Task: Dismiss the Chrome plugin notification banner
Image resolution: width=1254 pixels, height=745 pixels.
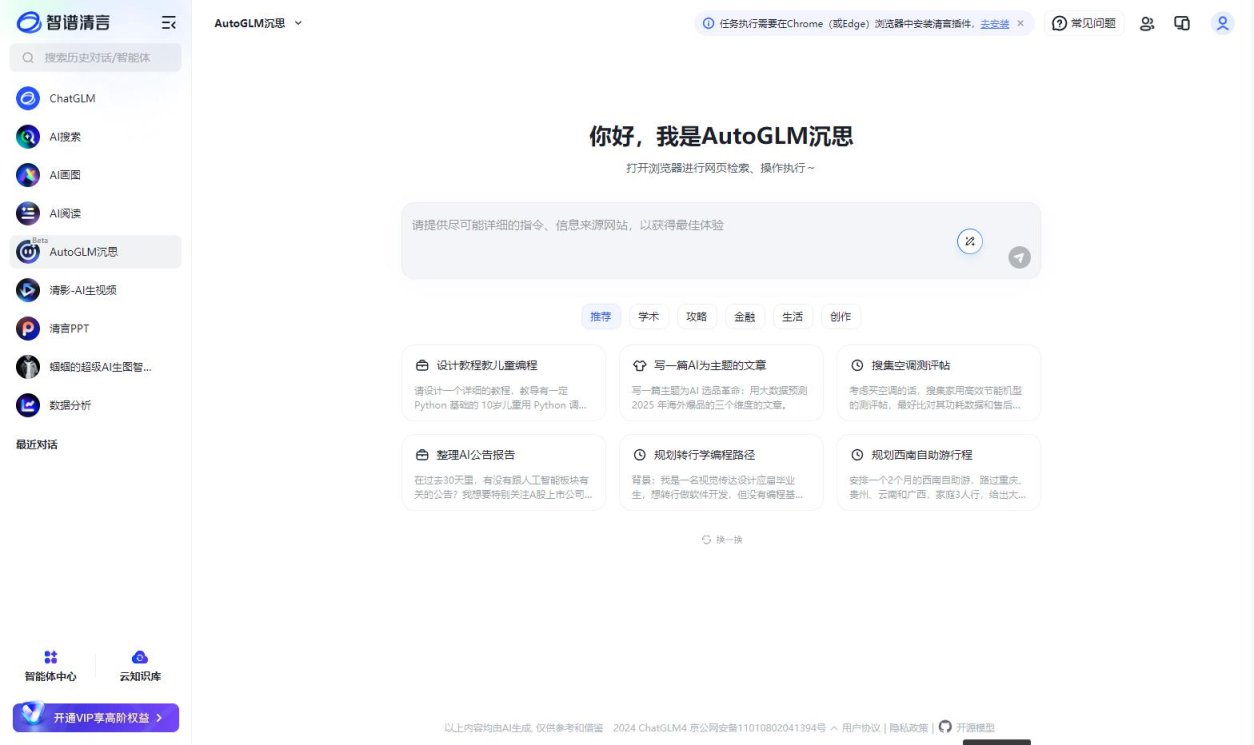Action: point(1019,23)
